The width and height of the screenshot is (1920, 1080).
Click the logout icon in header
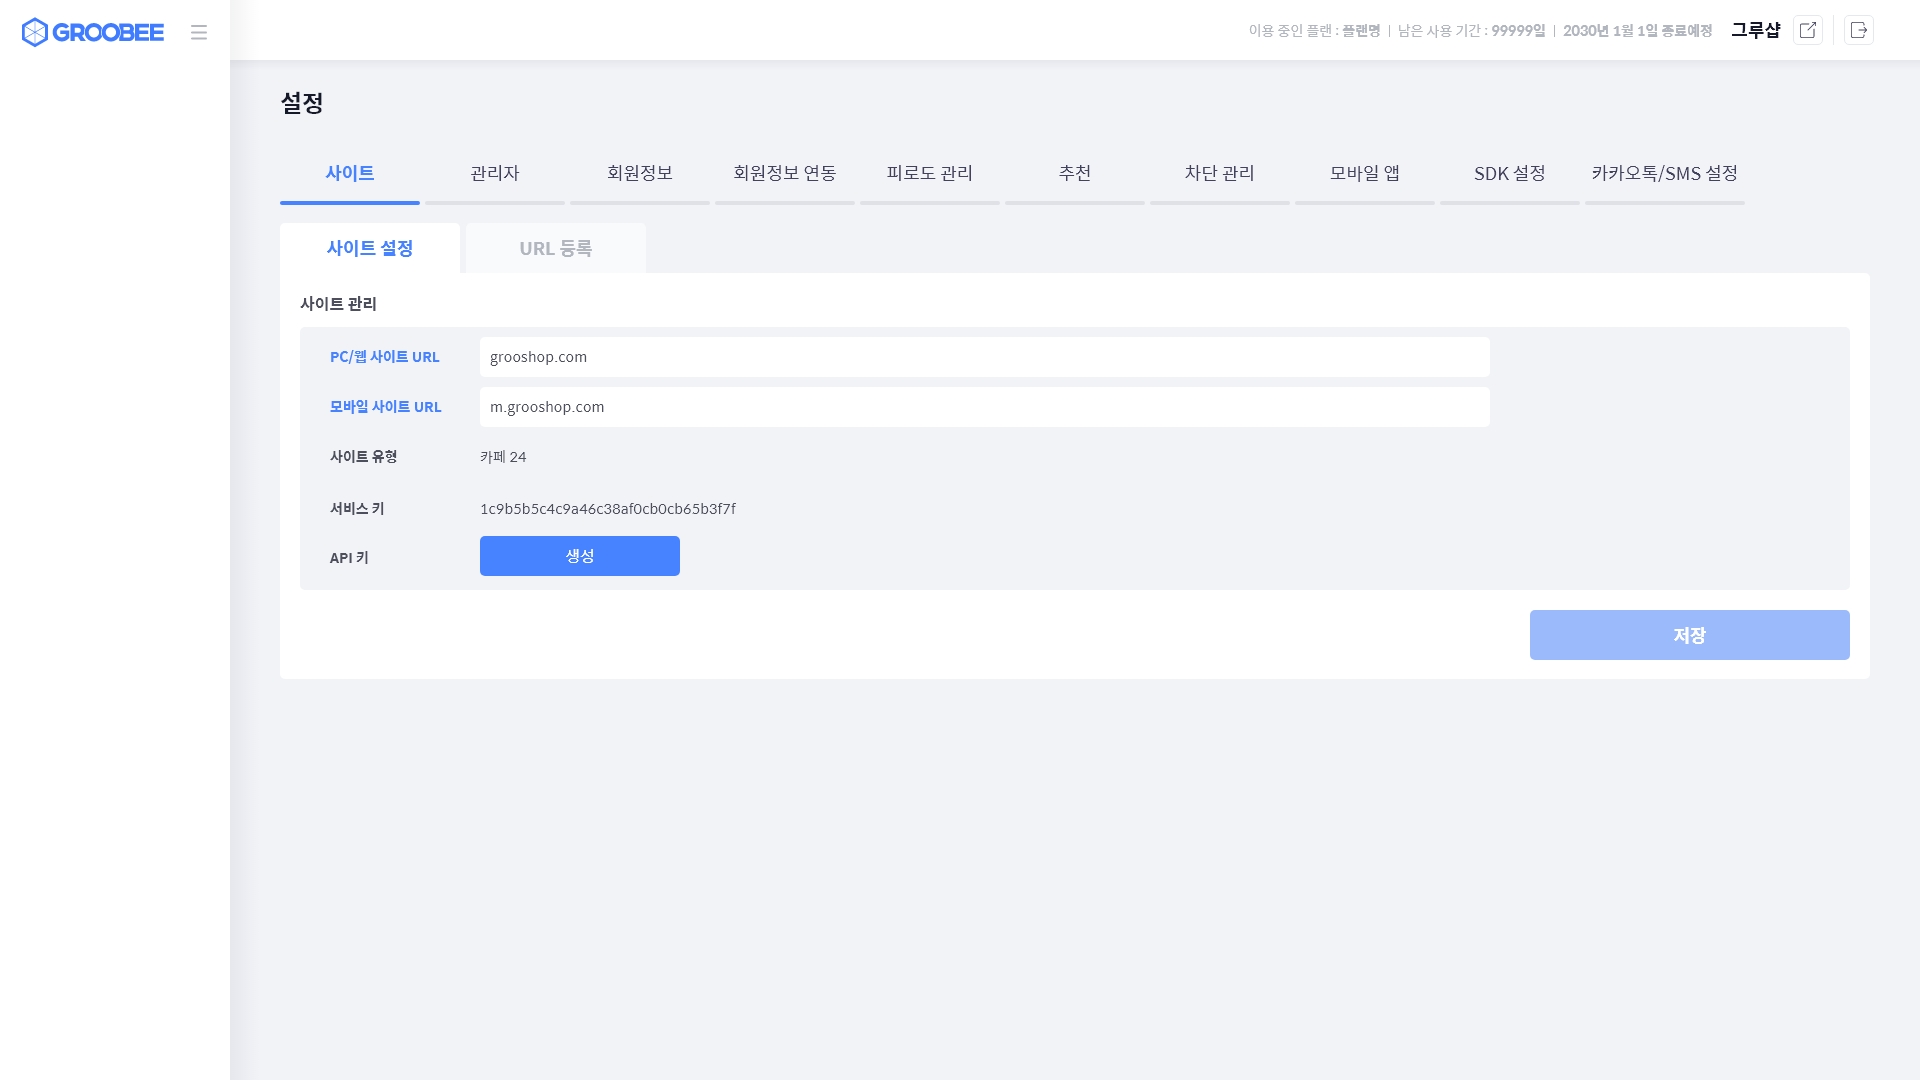(x=1858, y=30)
